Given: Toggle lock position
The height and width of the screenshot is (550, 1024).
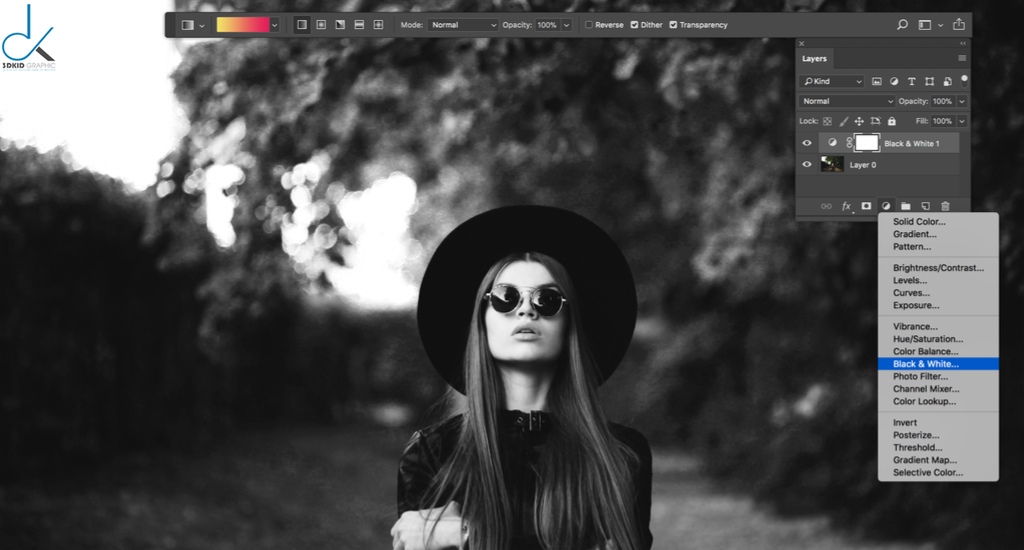Looking at the screenshot, I should [859, 121].
